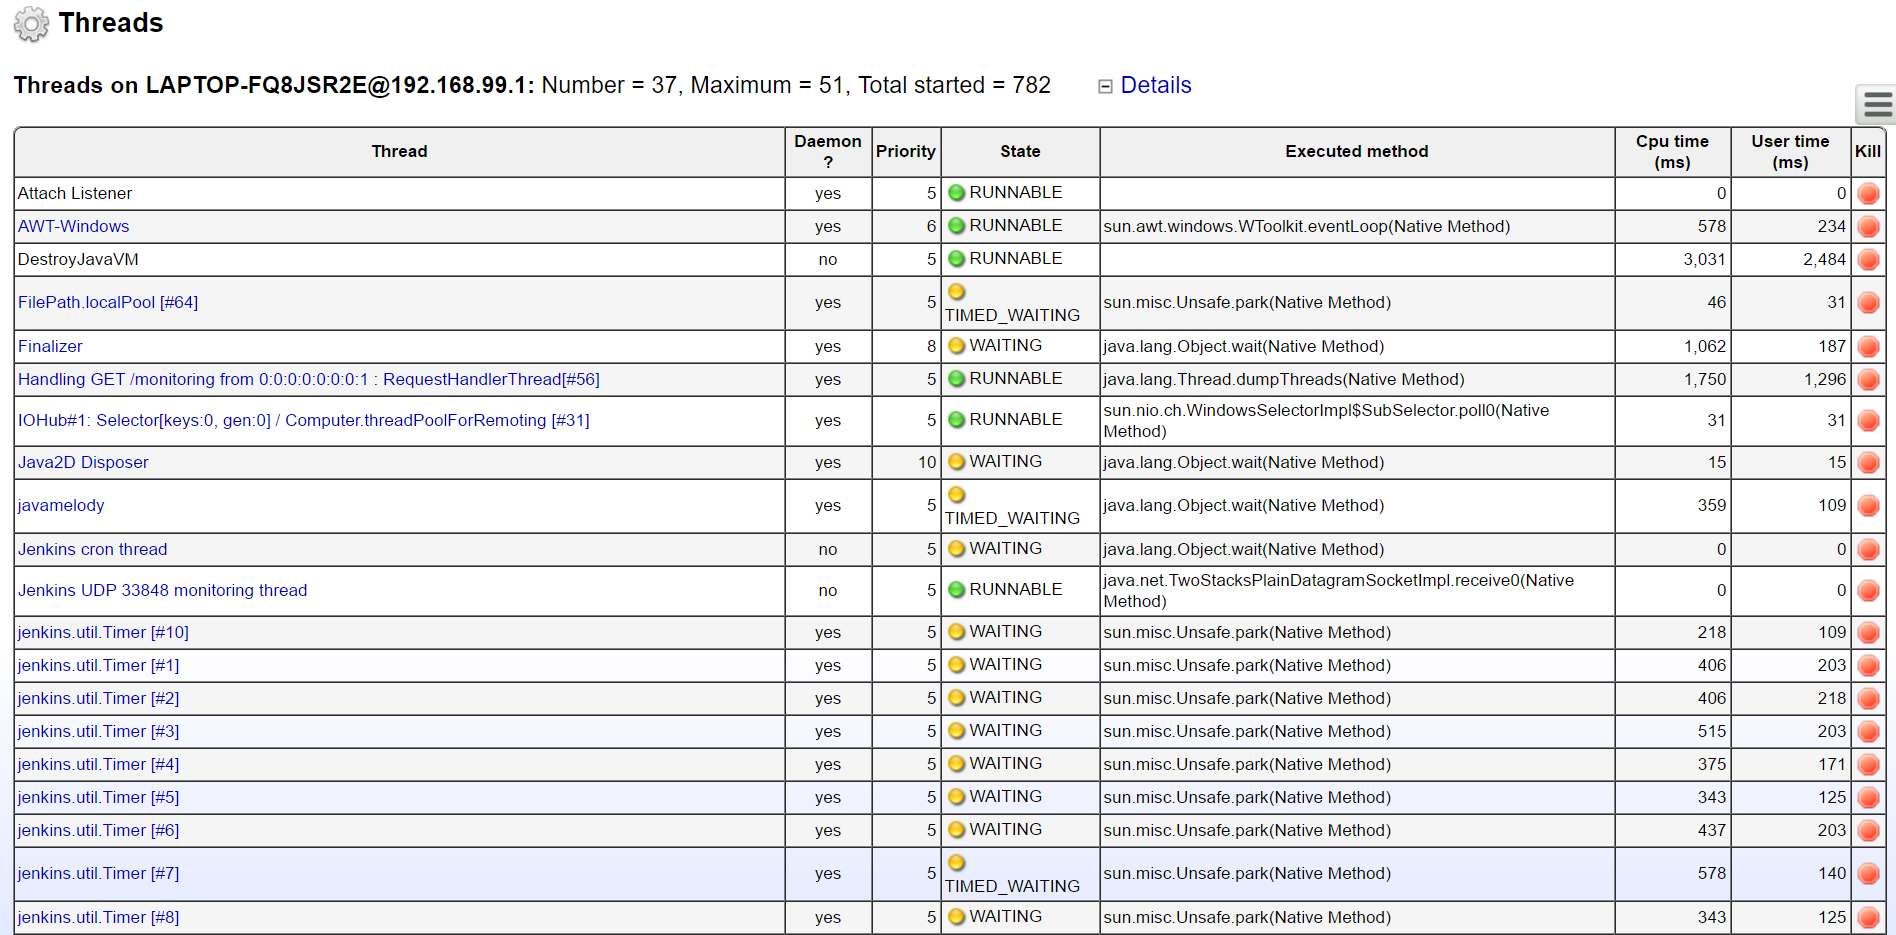1896x935 pixels.
Task: Click the priority 10 value for Java2D Disposer
Action: coord(927,463)
